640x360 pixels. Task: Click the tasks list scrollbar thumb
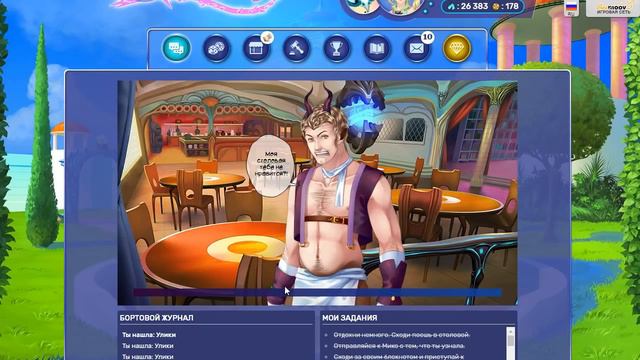(x=511, y=342)
